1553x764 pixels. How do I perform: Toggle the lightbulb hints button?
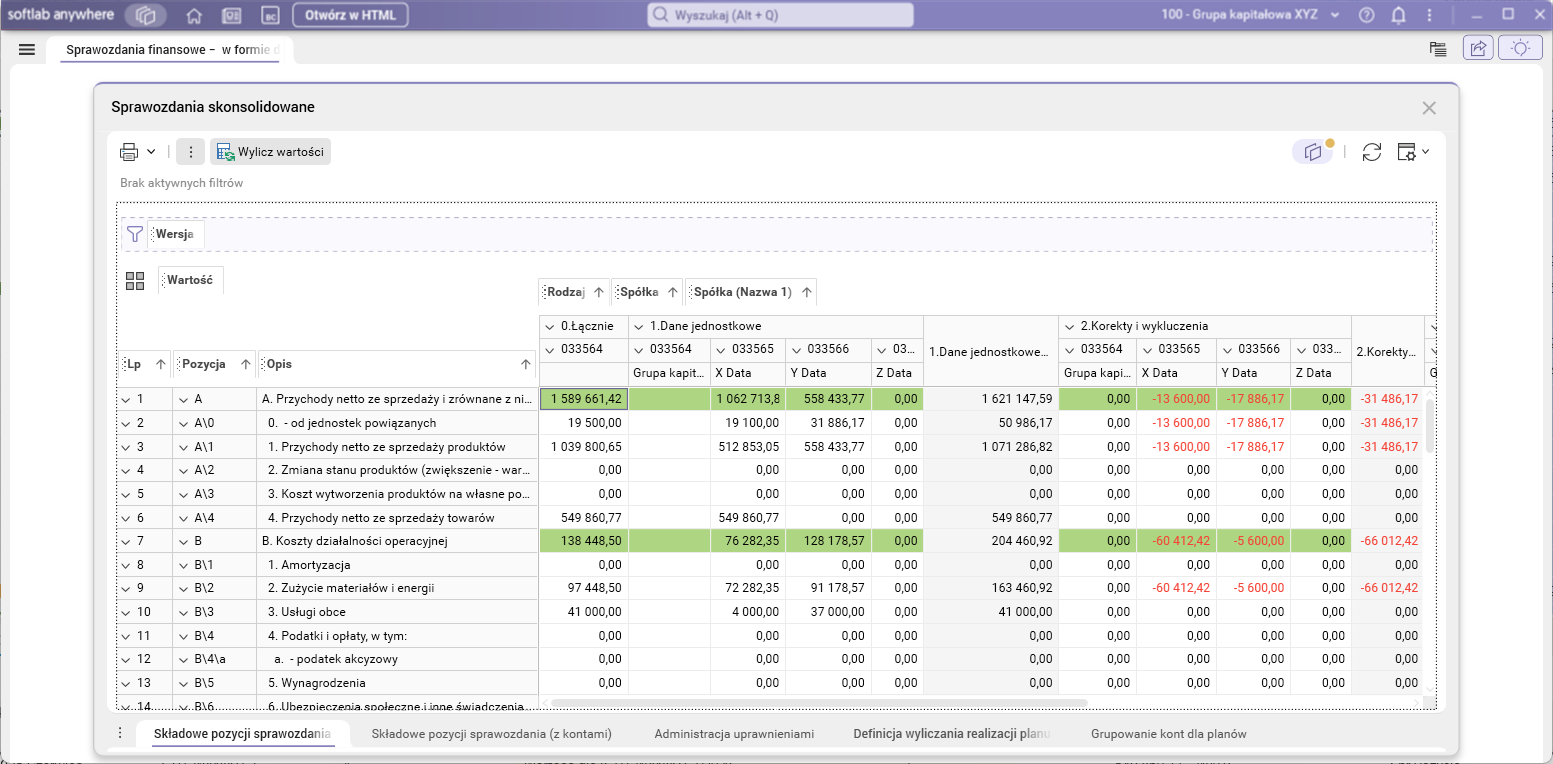click(1520, 48)
